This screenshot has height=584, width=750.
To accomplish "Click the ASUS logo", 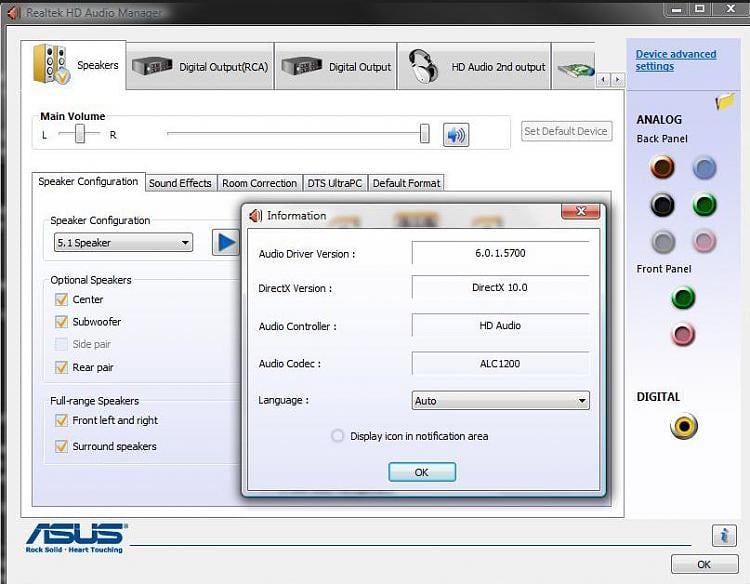I will click(x=77, y=538).
